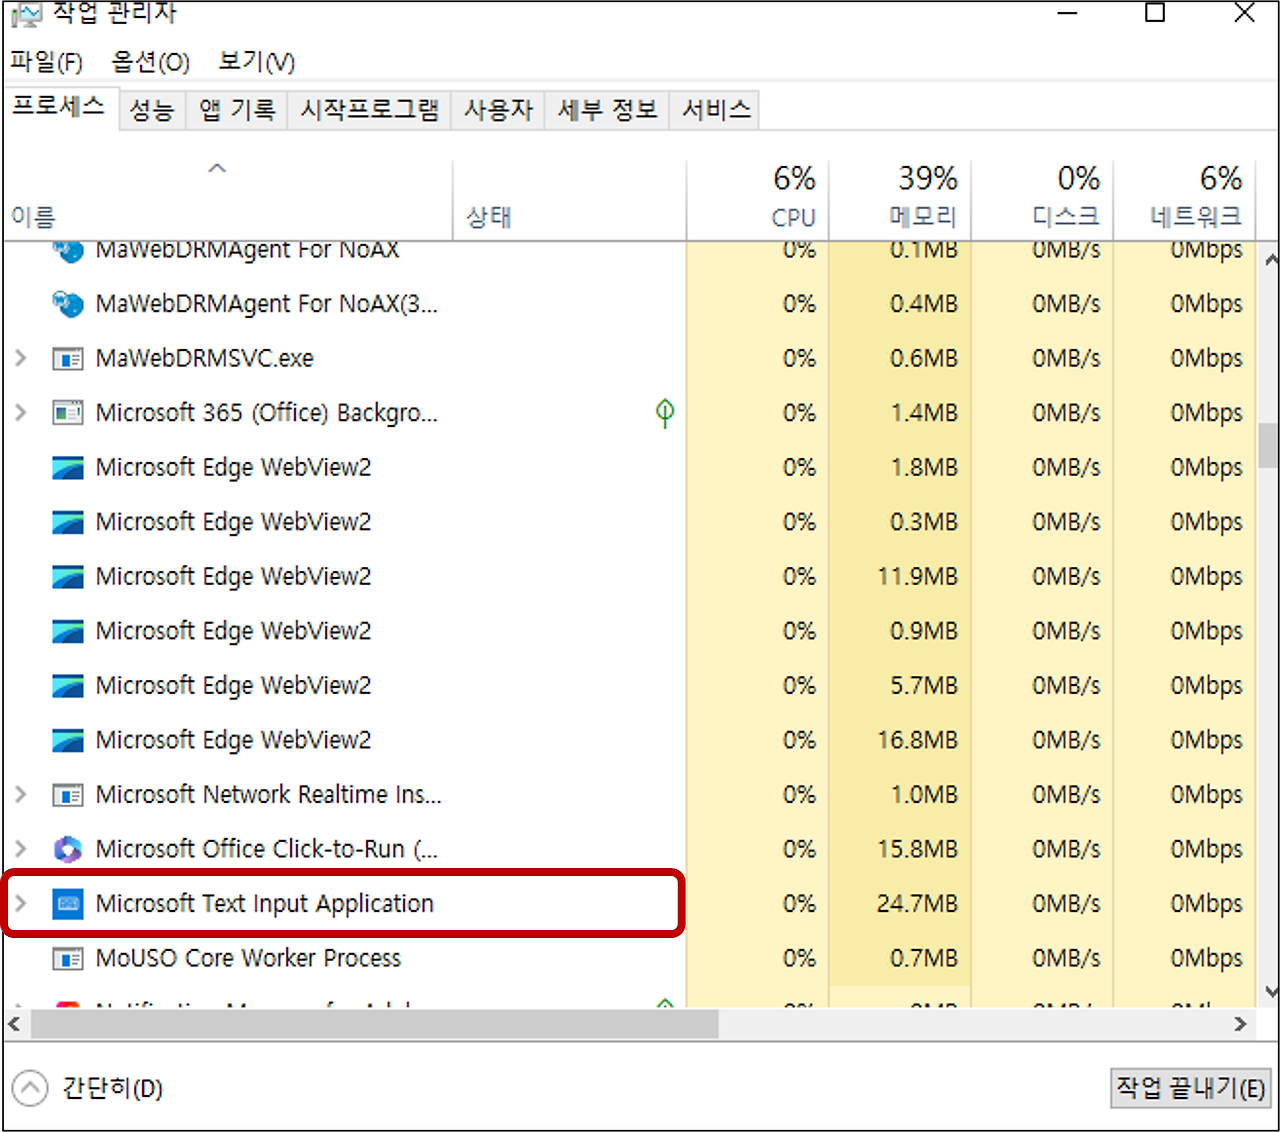Click the Microsoft Text Input Application icon

[67, 904]
